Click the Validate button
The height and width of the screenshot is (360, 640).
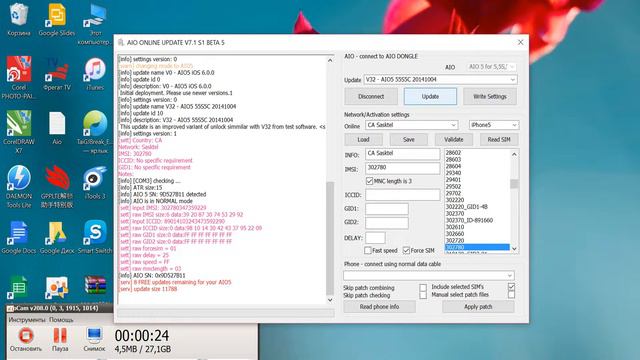[453, 140]
